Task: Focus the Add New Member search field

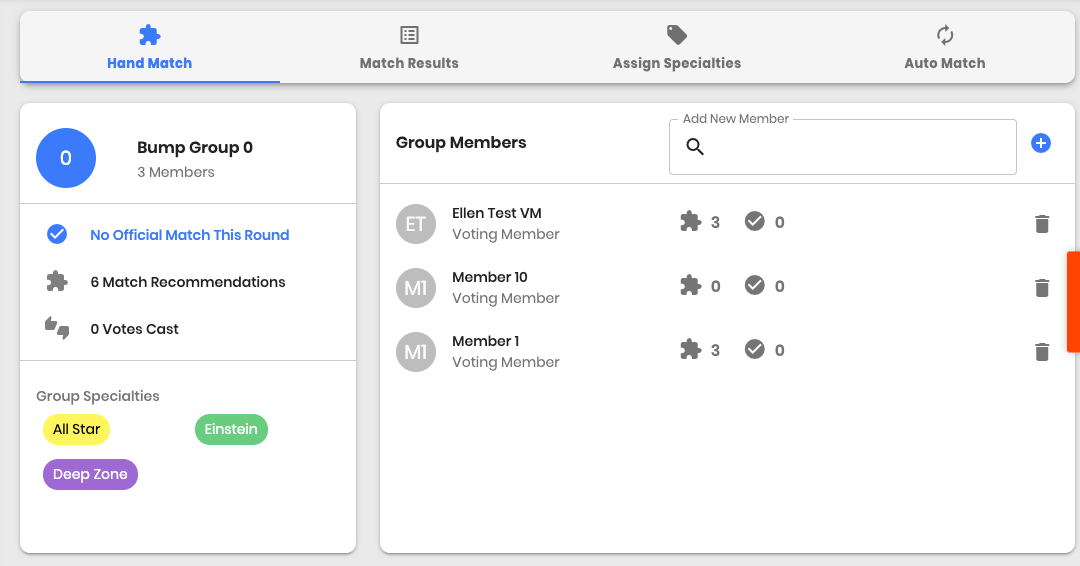Action: [842, 147]
